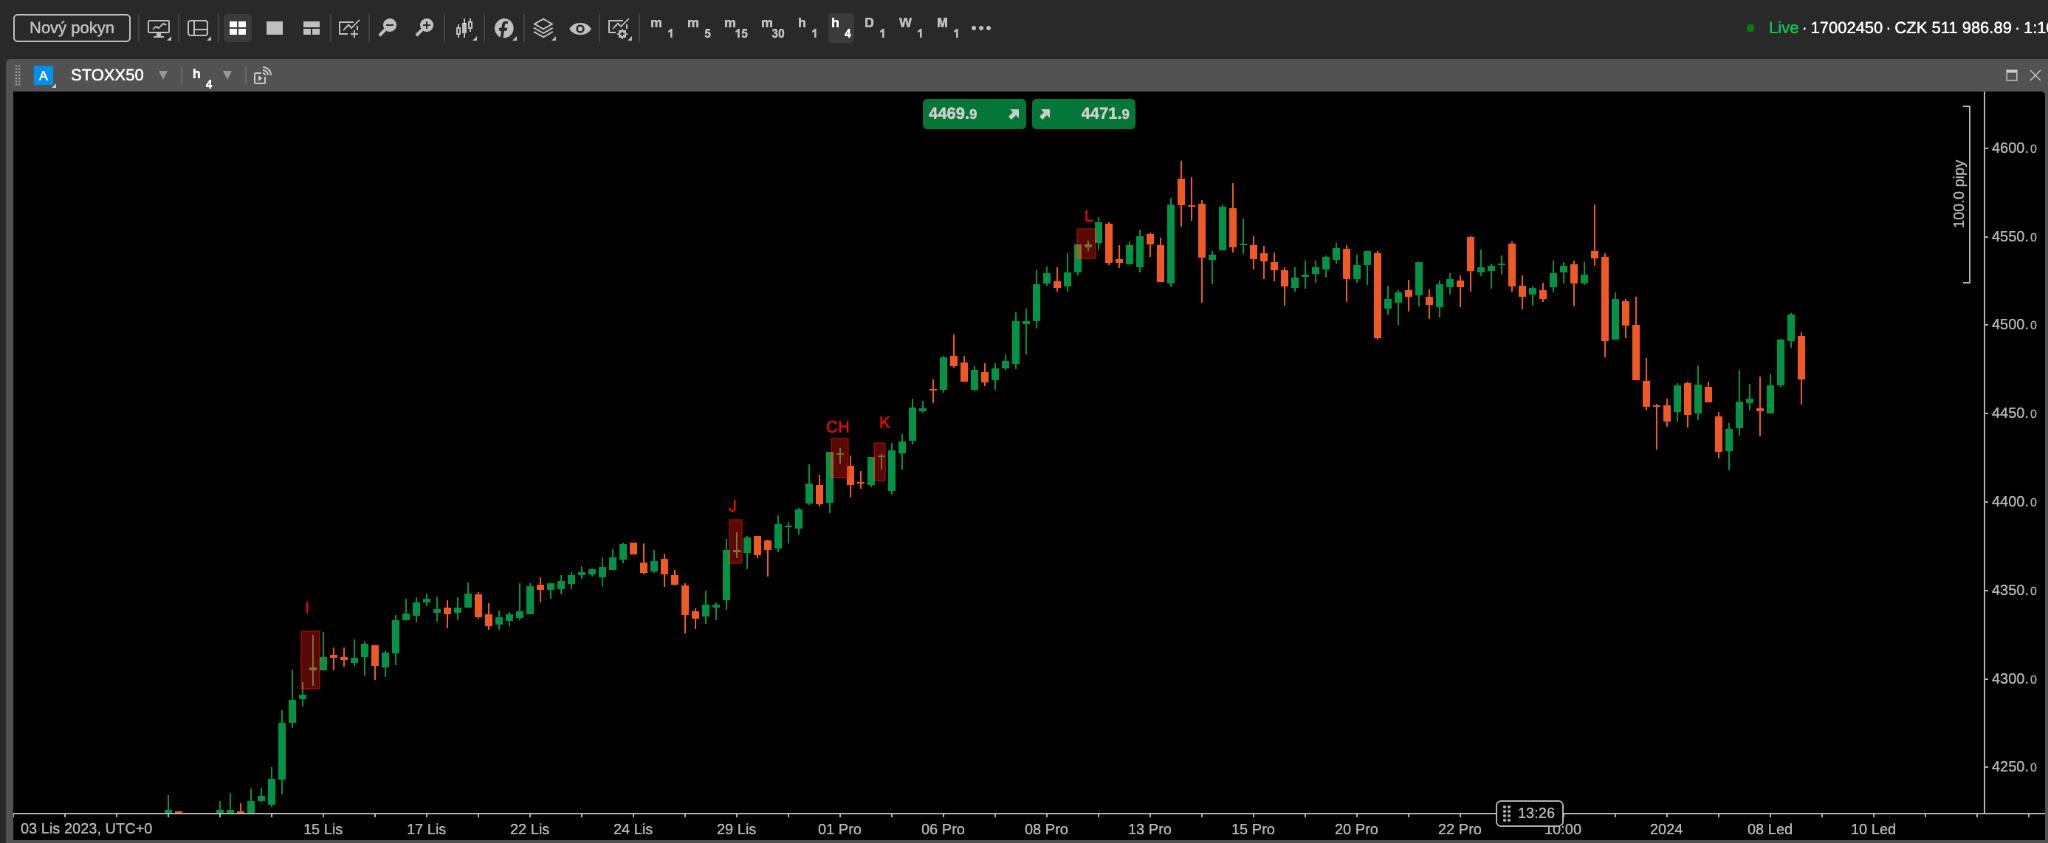This screenshot has height=843, width=2048.
Task: Open the more timeframes ellipsis menu
Action: click(x=981, y=28)
